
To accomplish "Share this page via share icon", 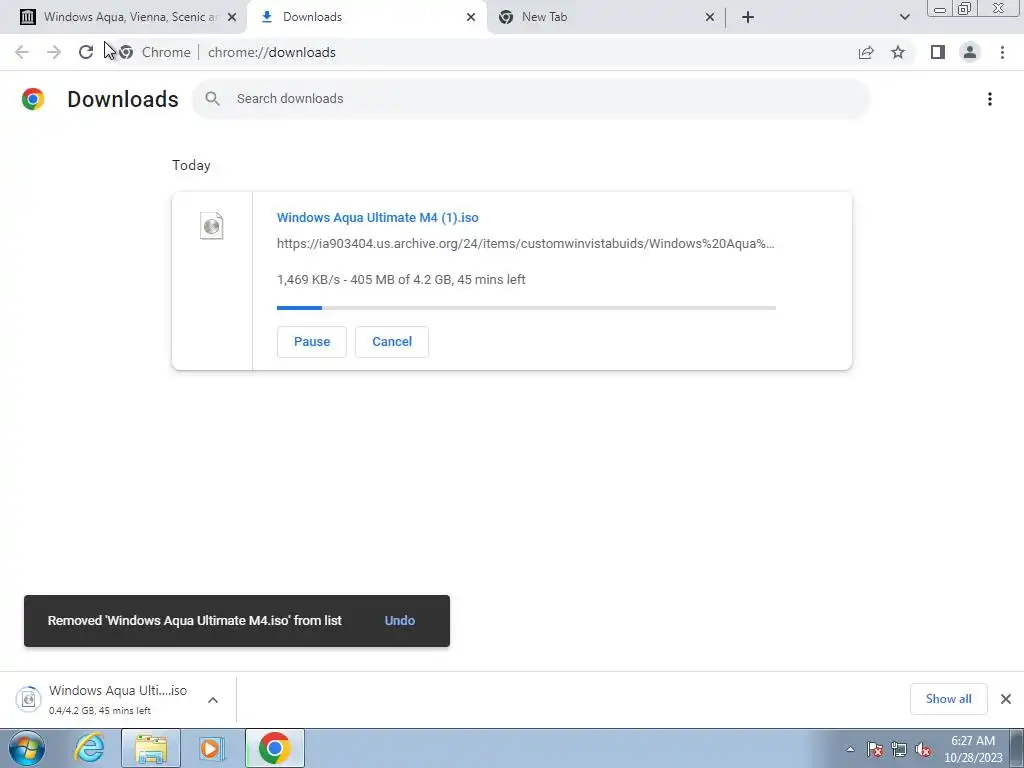I will [x=866, y=52].
